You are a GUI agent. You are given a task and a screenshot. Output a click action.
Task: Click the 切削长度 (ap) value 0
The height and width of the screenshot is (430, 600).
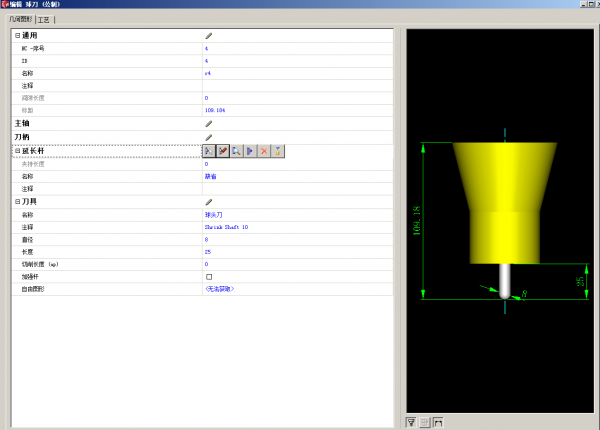pyautogui.click(x=206, y=264)
